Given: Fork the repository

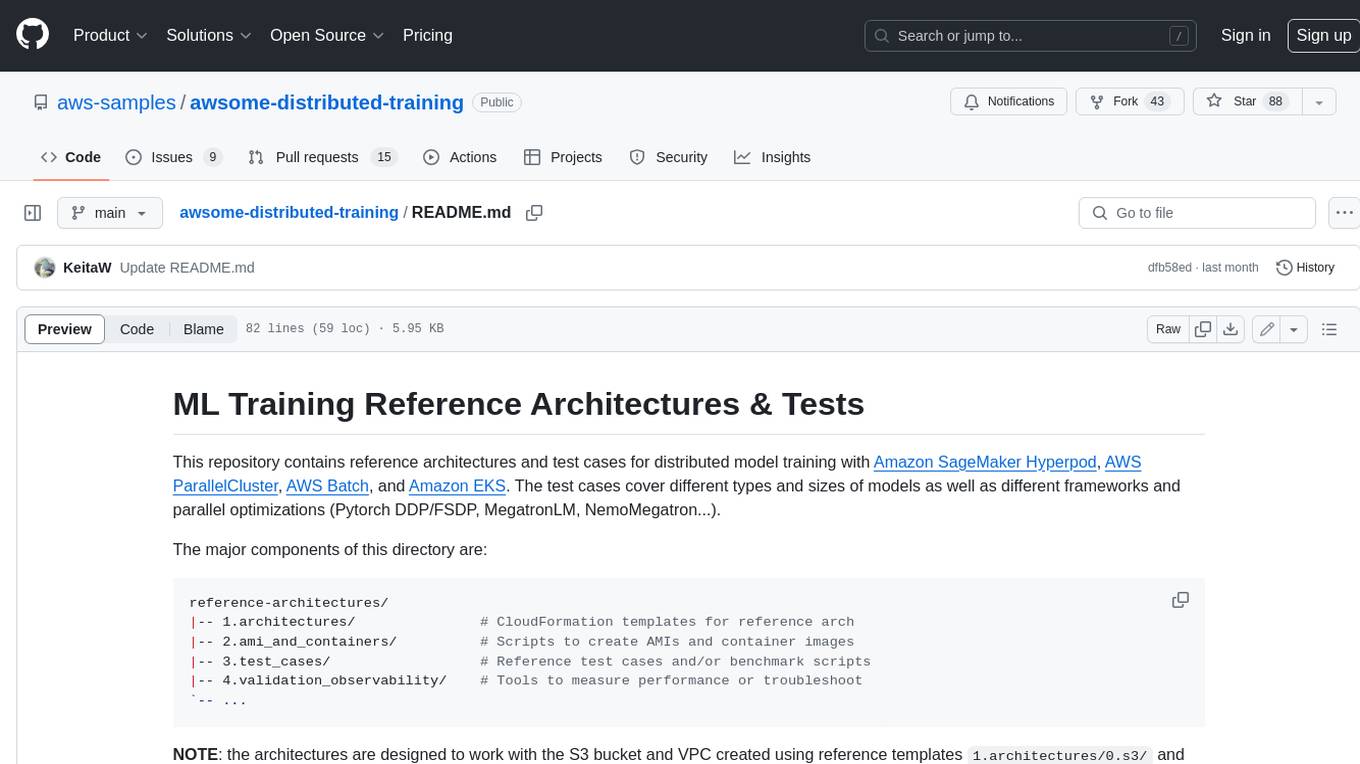Looking at the screenshot, I should pos(1129,102).
